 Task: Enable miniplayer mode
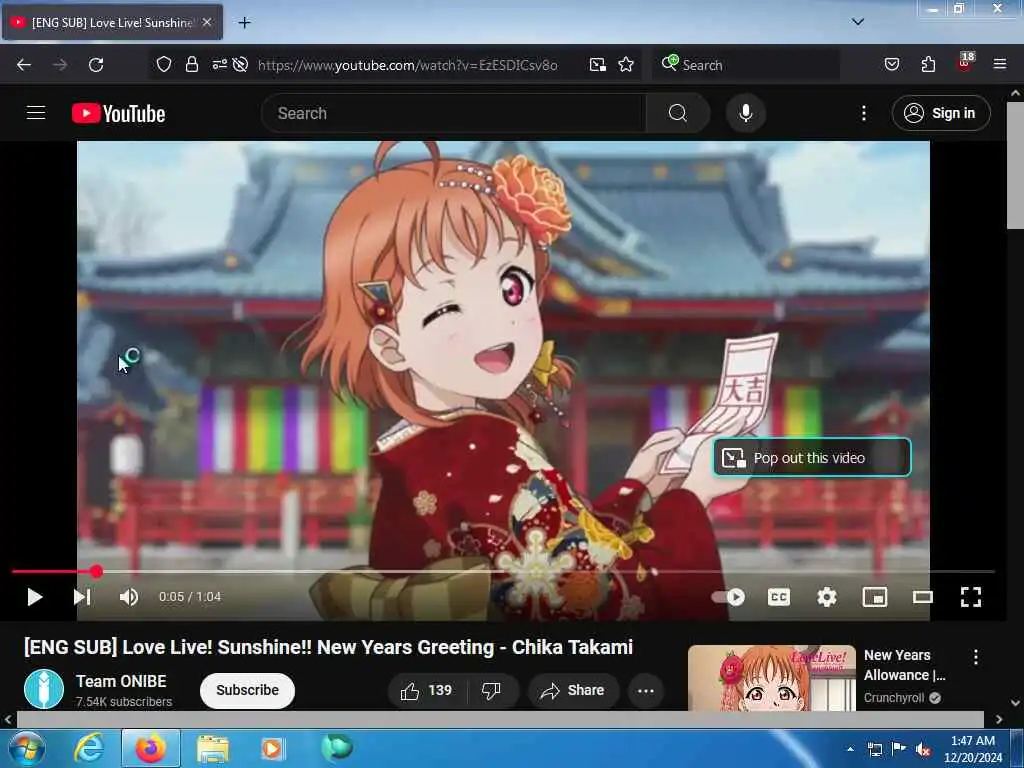point(874,597)
